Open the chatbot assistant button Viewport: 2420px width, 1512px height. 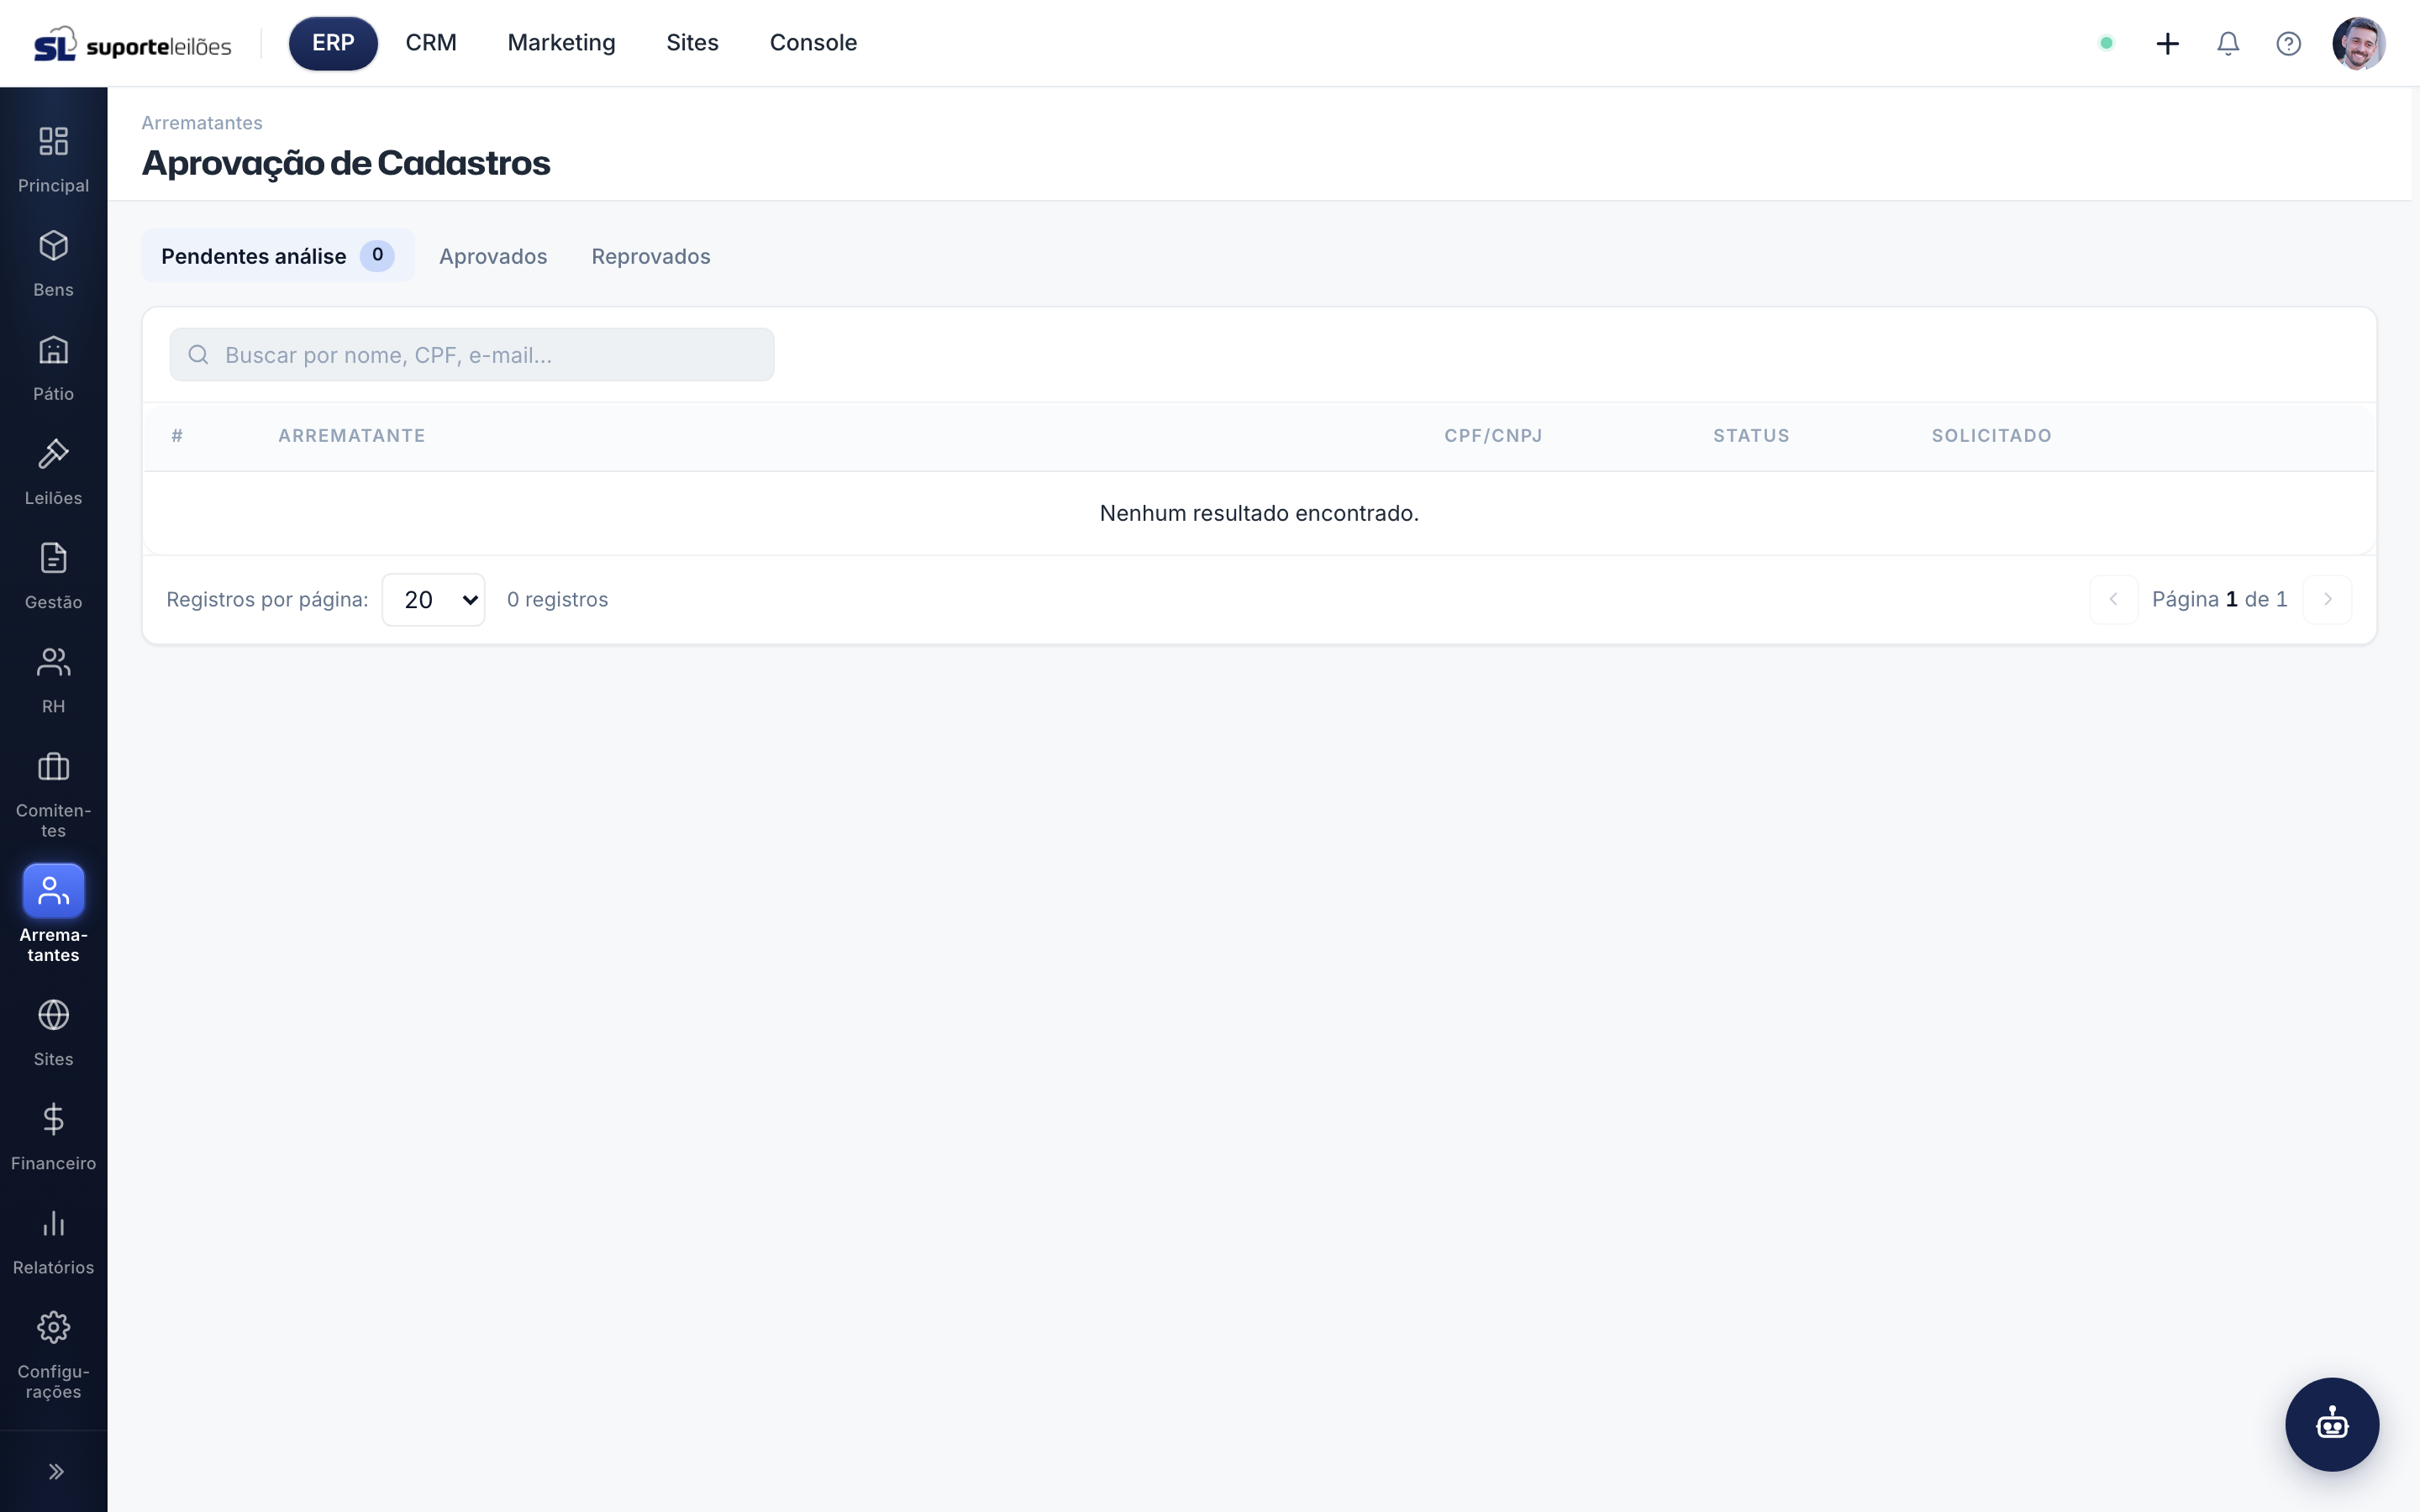2331,1424
